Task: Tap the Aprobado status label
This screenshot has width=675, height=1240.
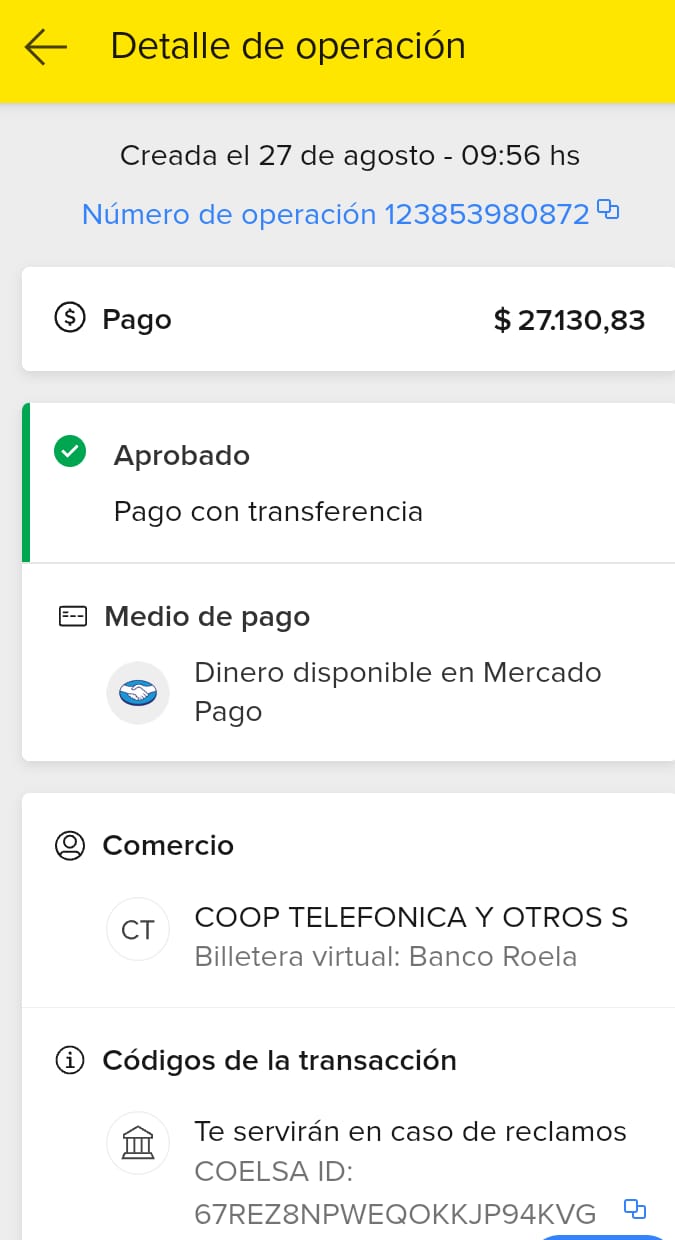Action: point(182,455)
